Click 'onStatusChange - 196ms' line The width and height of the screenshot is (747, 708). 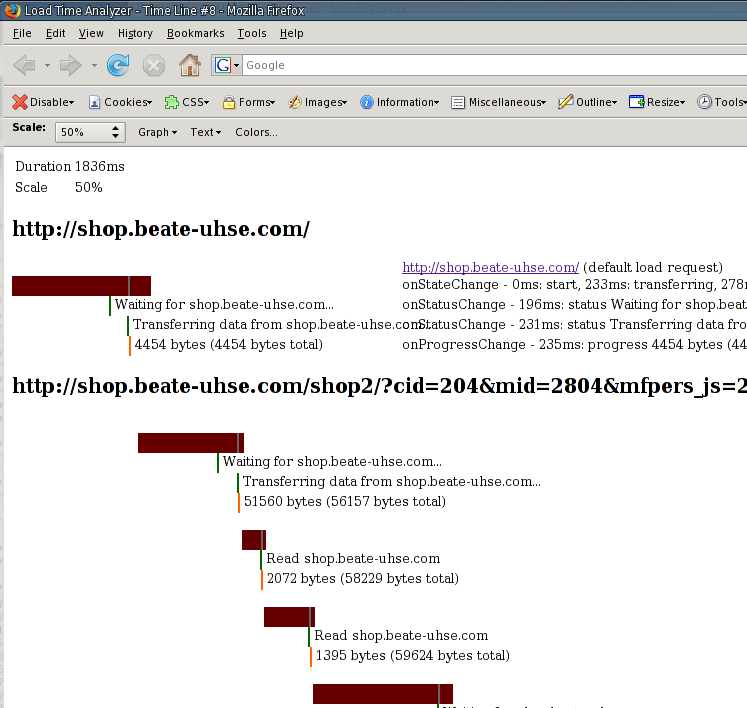pyautogui.click(x=575, y=304)
